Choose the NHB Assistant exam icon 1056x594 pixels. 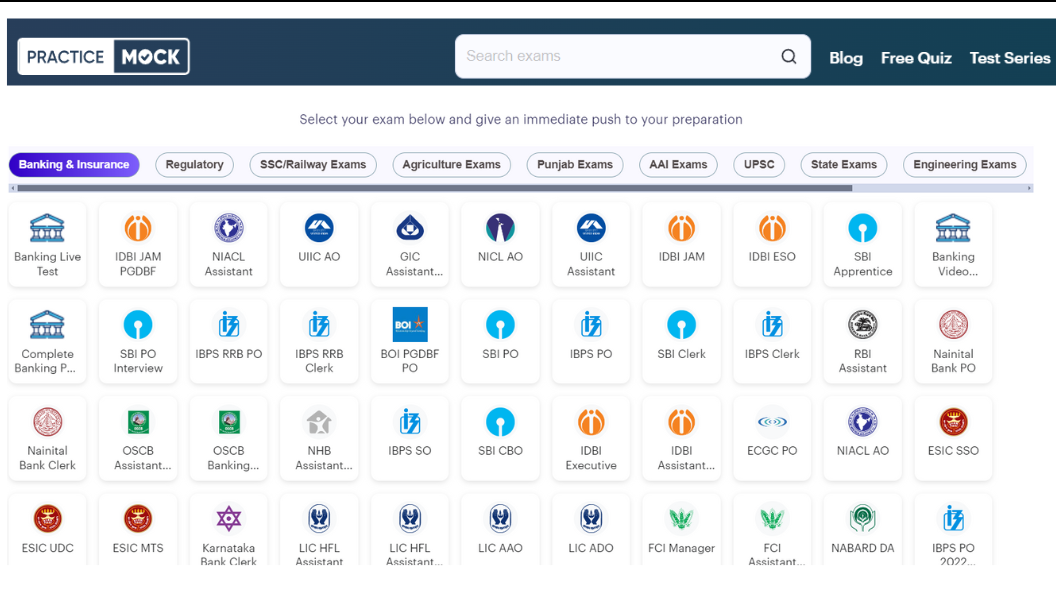pyautogui.click(x=319, y=422)
